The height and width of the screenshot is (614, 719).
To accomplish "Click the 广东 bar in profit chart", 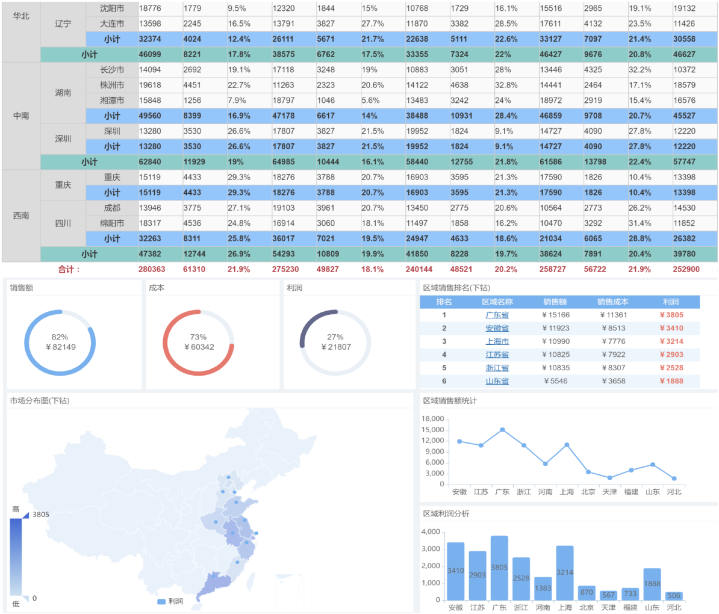I will (501, 568).
